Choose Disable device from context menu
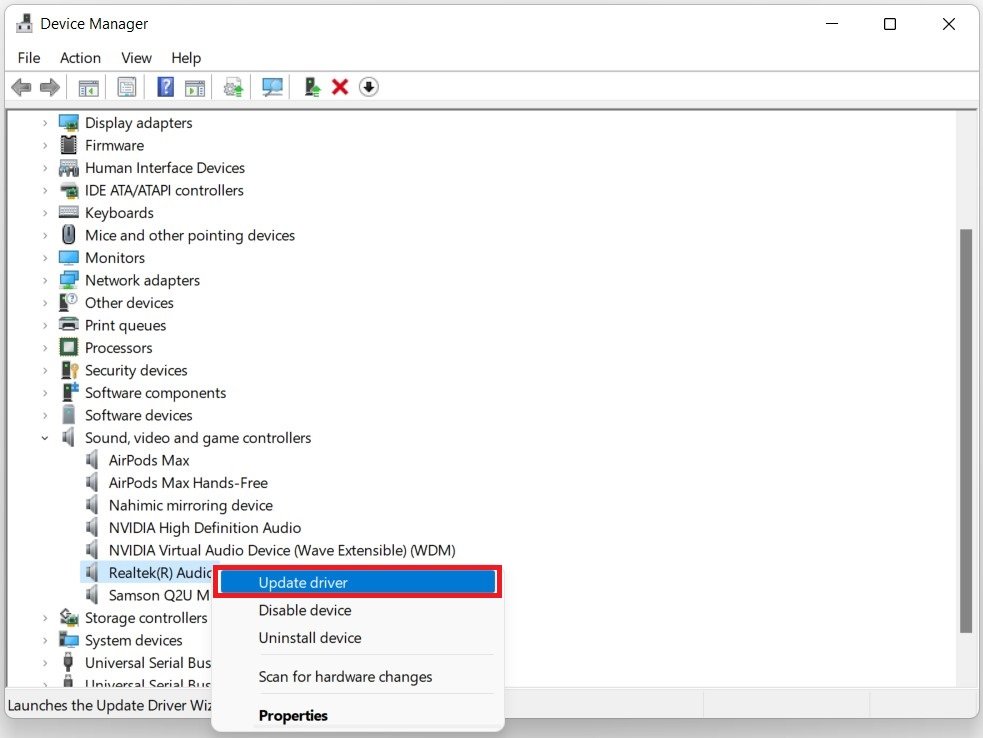The width and height of the screenshot is (983, 738). point(304,610)
